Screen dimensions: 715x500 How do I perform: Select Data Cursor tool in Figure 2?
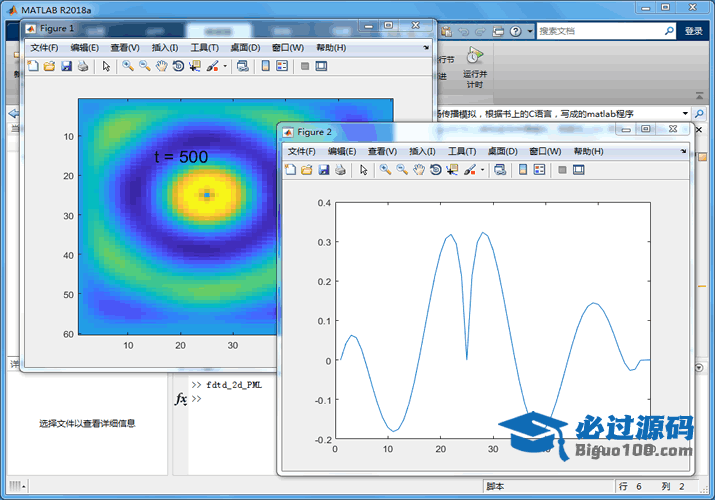pos(452,170)
